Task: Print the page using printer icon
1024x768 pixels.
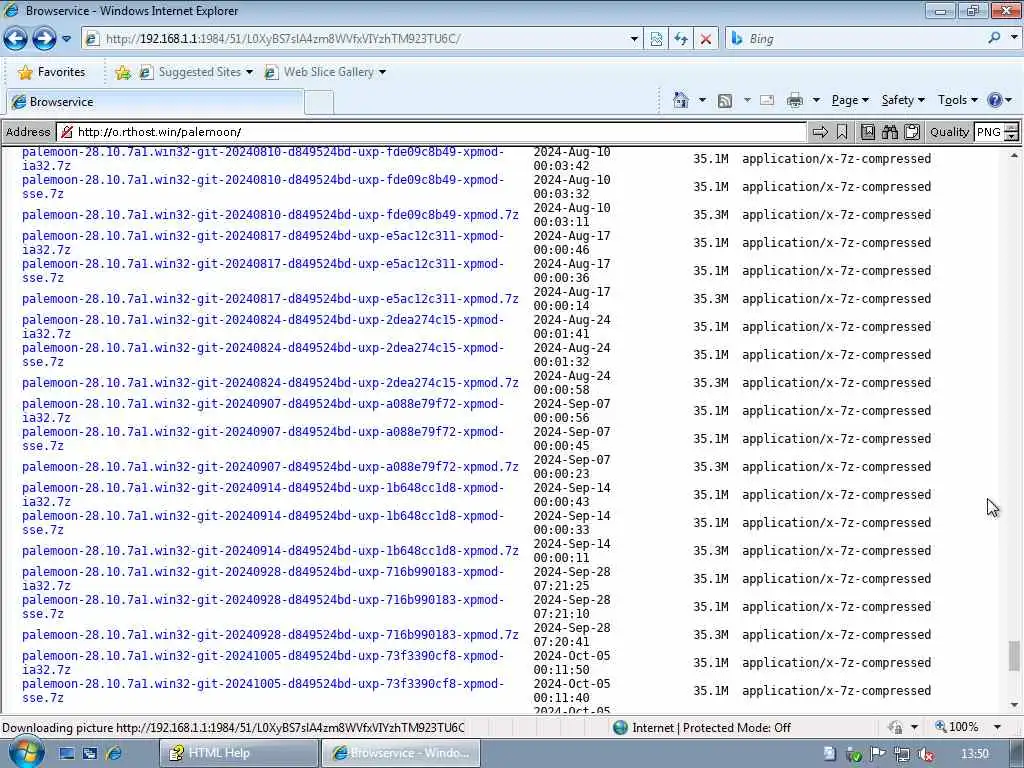Action: [x=794, y=101]
